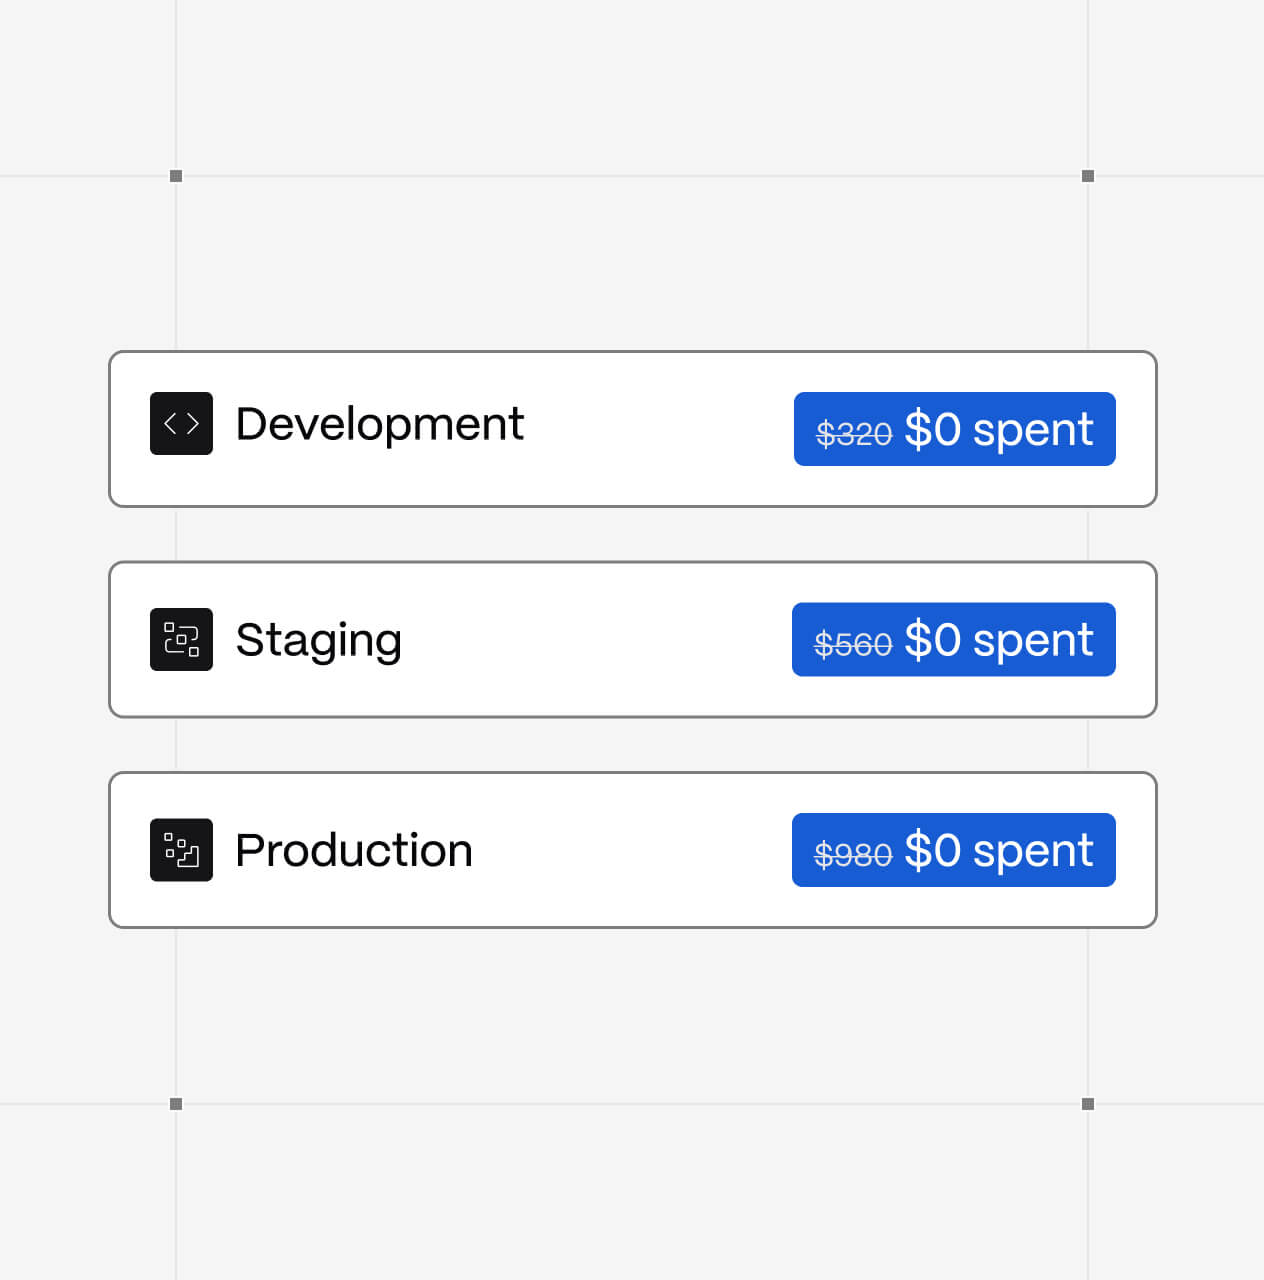Click the struck-through $320 price
The image size is (1264, 1280).
(854, 433)
